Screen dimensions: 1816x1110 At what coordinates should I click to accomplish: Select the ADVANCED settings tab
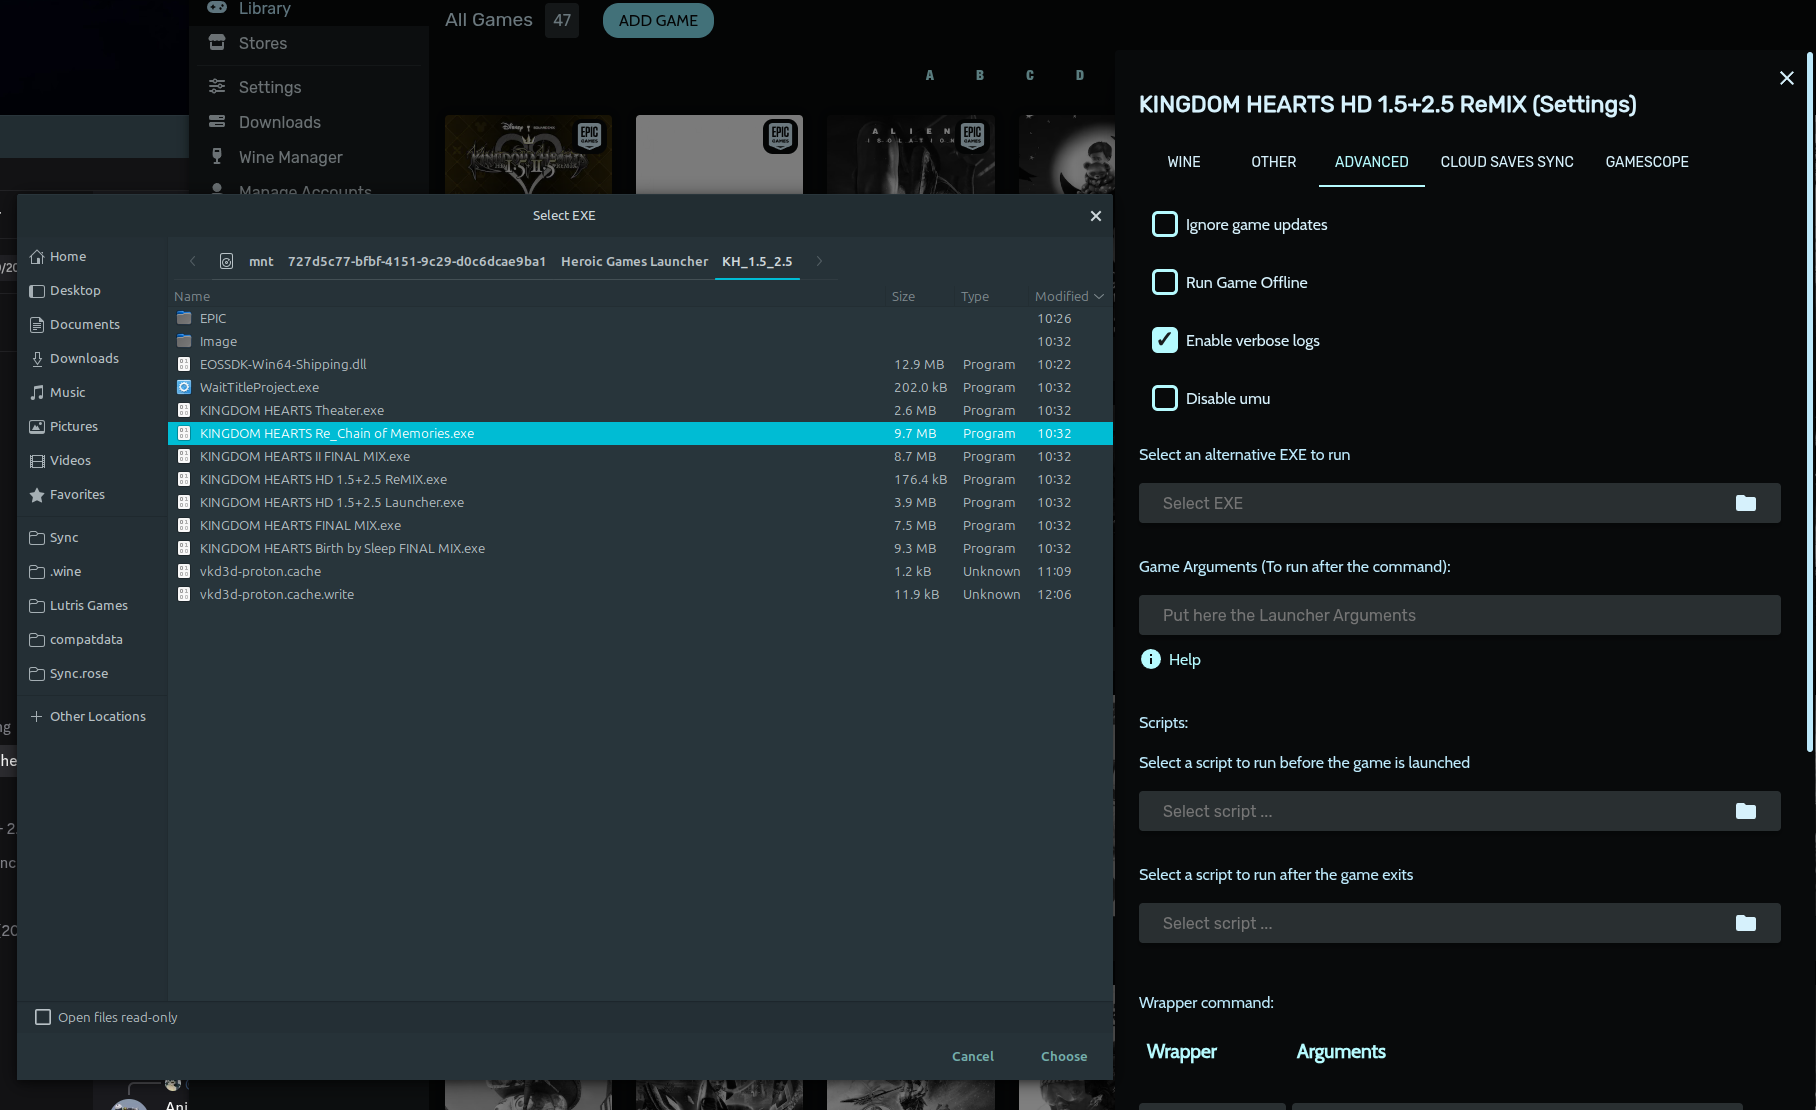pos(1372,162)
